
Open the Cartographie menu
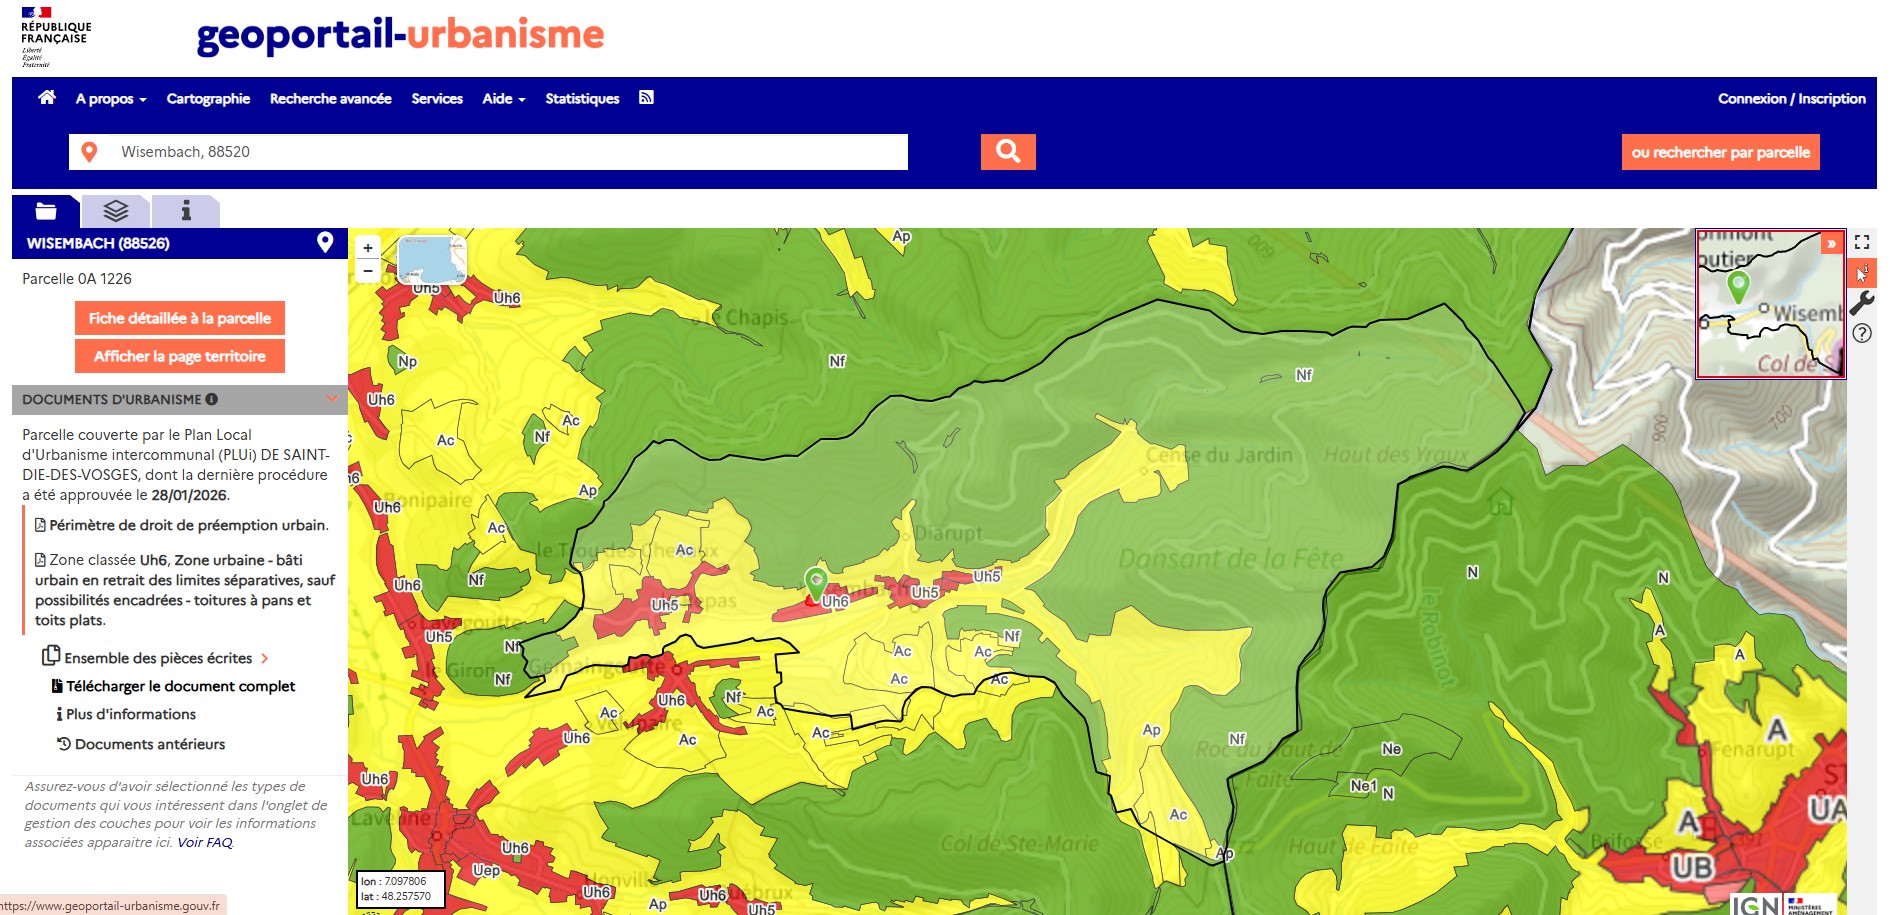coord(208,98)
